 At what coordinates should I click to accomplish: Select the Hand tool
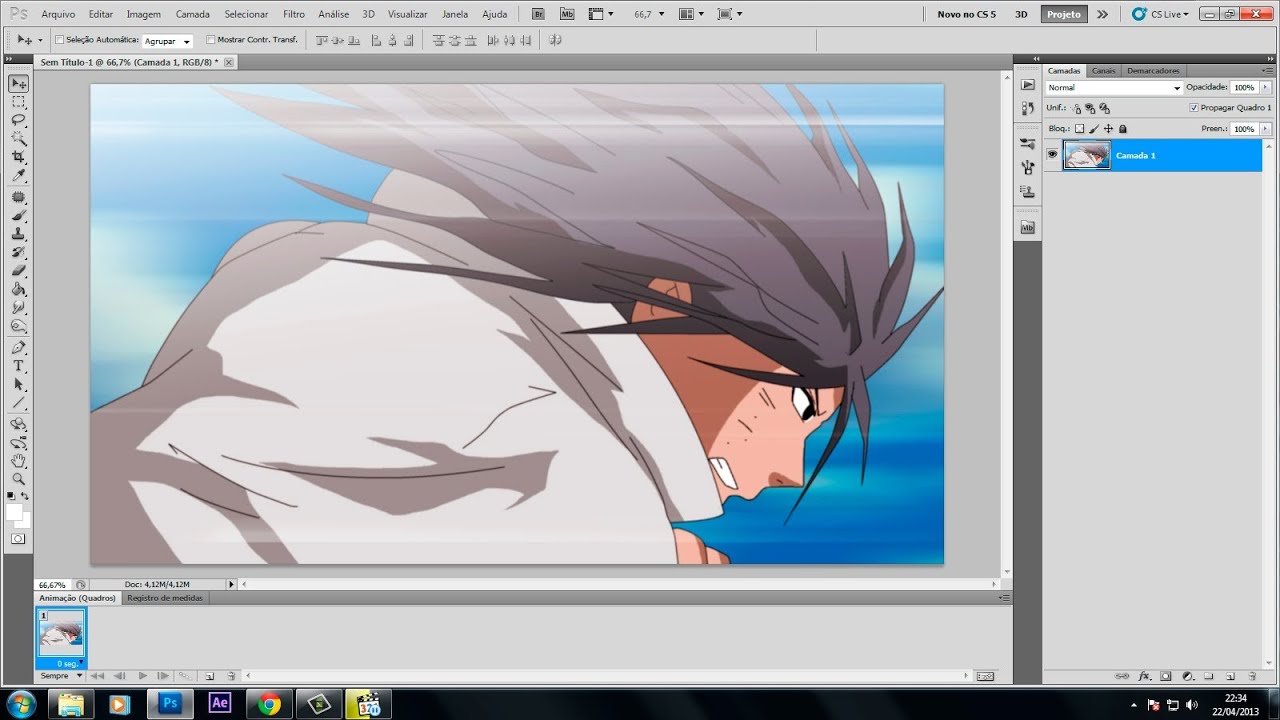[x=18, y=461]
